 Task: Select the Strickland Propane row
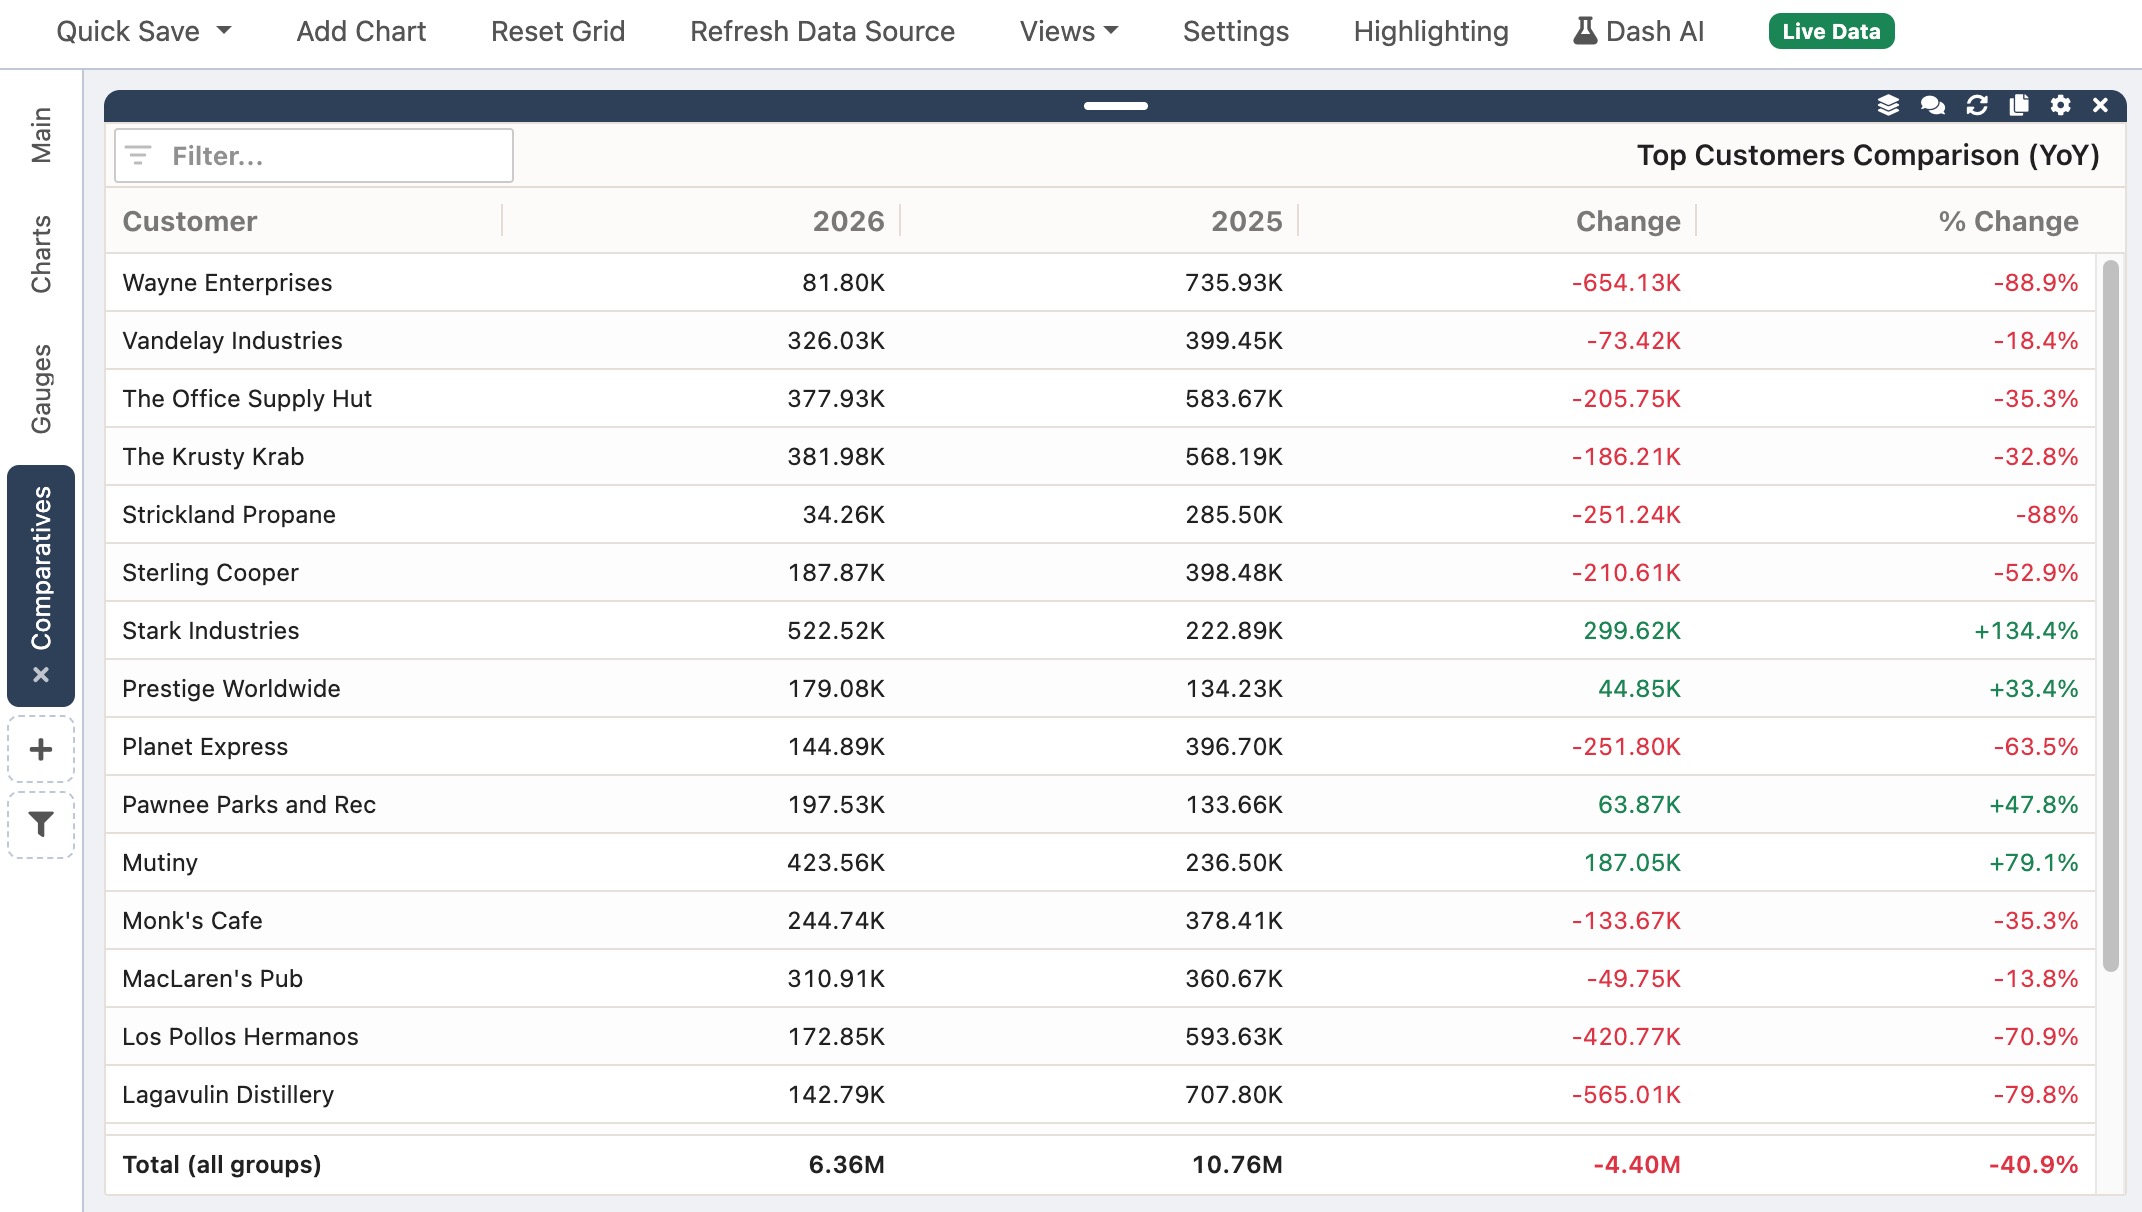point(1100,515)
